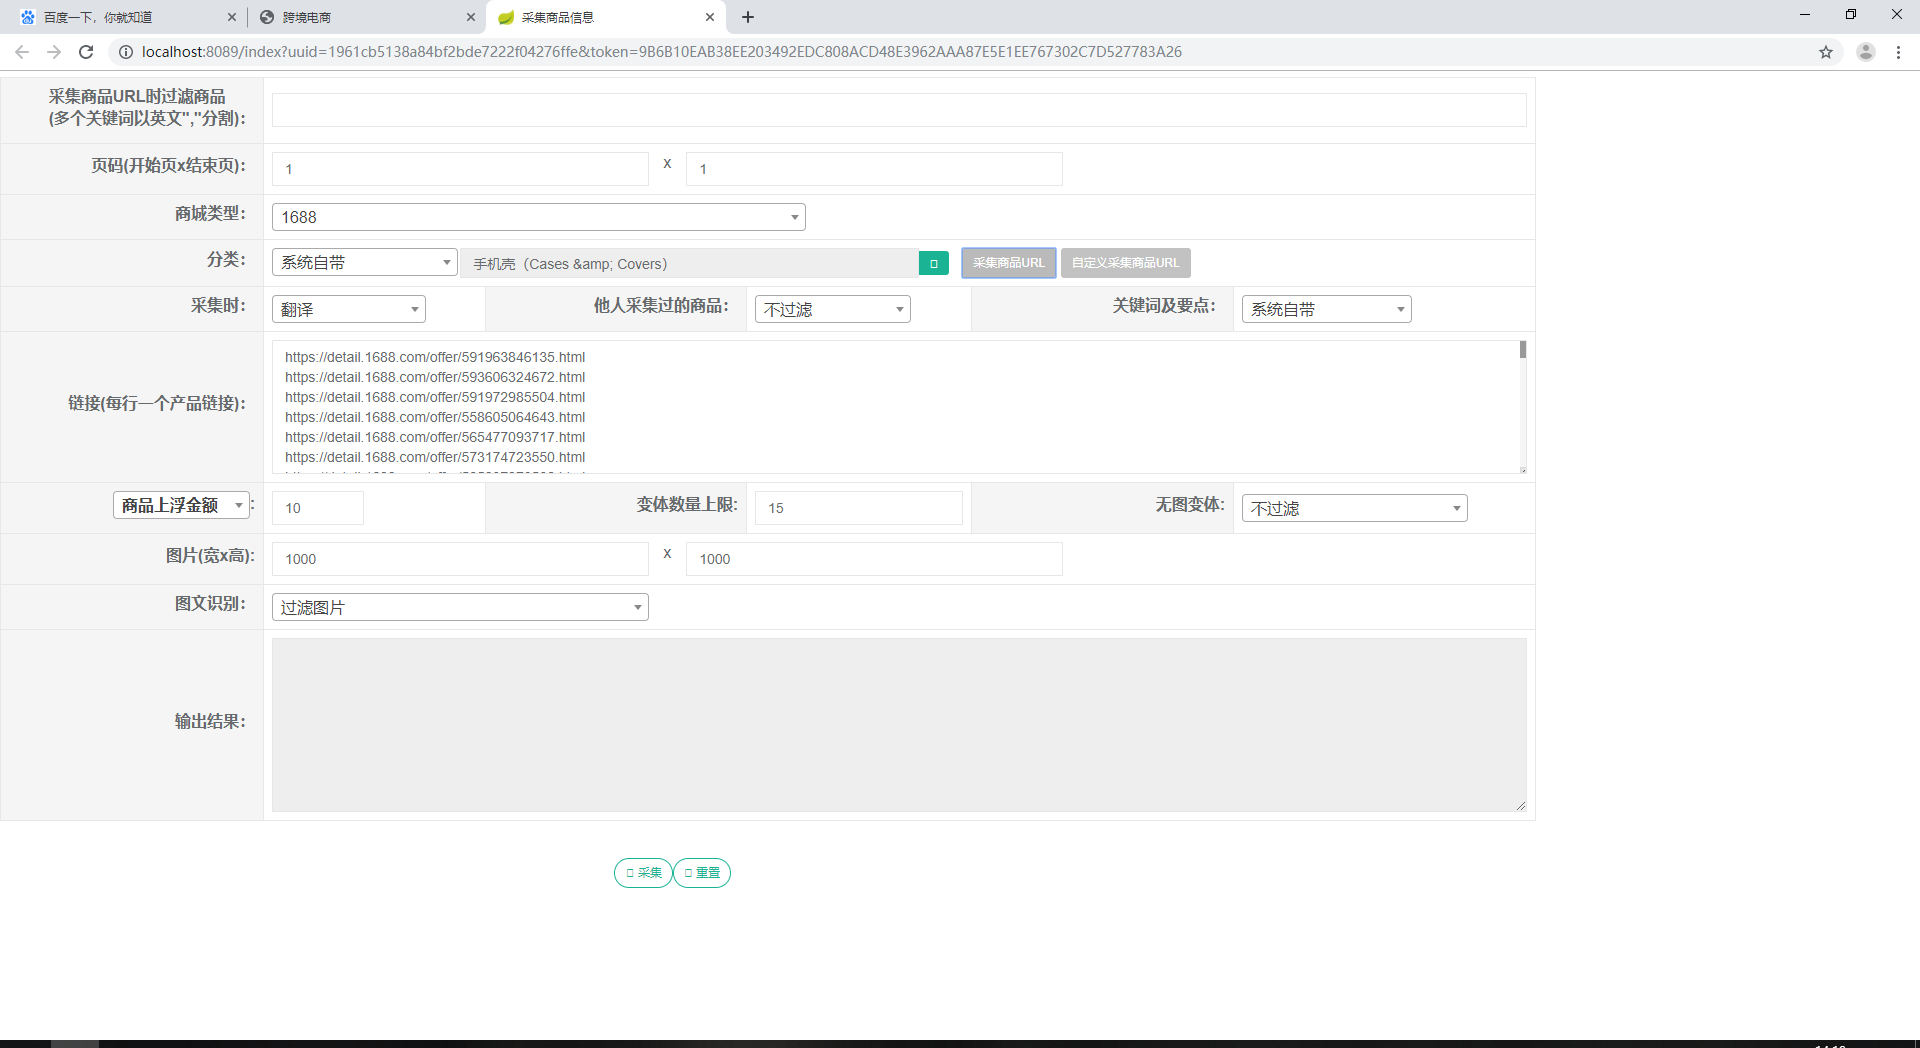Click the 变体数量上限 field showing 15
The image size is (1920, 1048).
(x=858, y=508)
